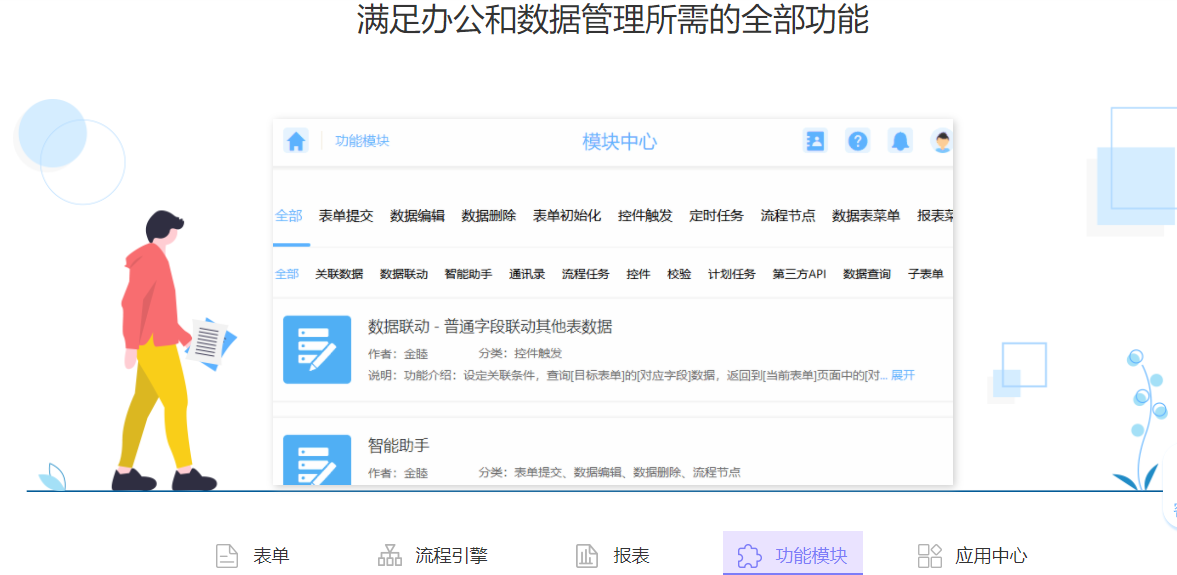Filter by 第三方API sub-category
The width and height of the screenshot is (1177, 575).
pos(799,274)
